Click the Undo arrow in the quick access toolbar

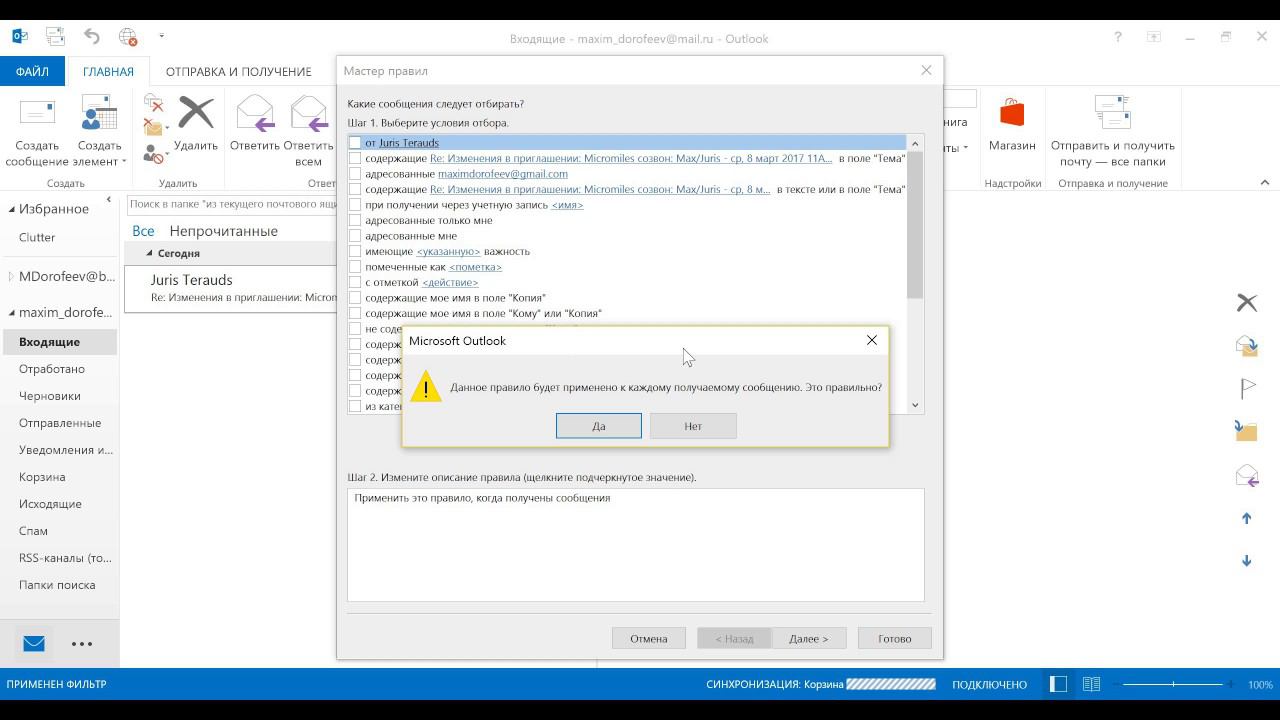(x=92, y=37)
